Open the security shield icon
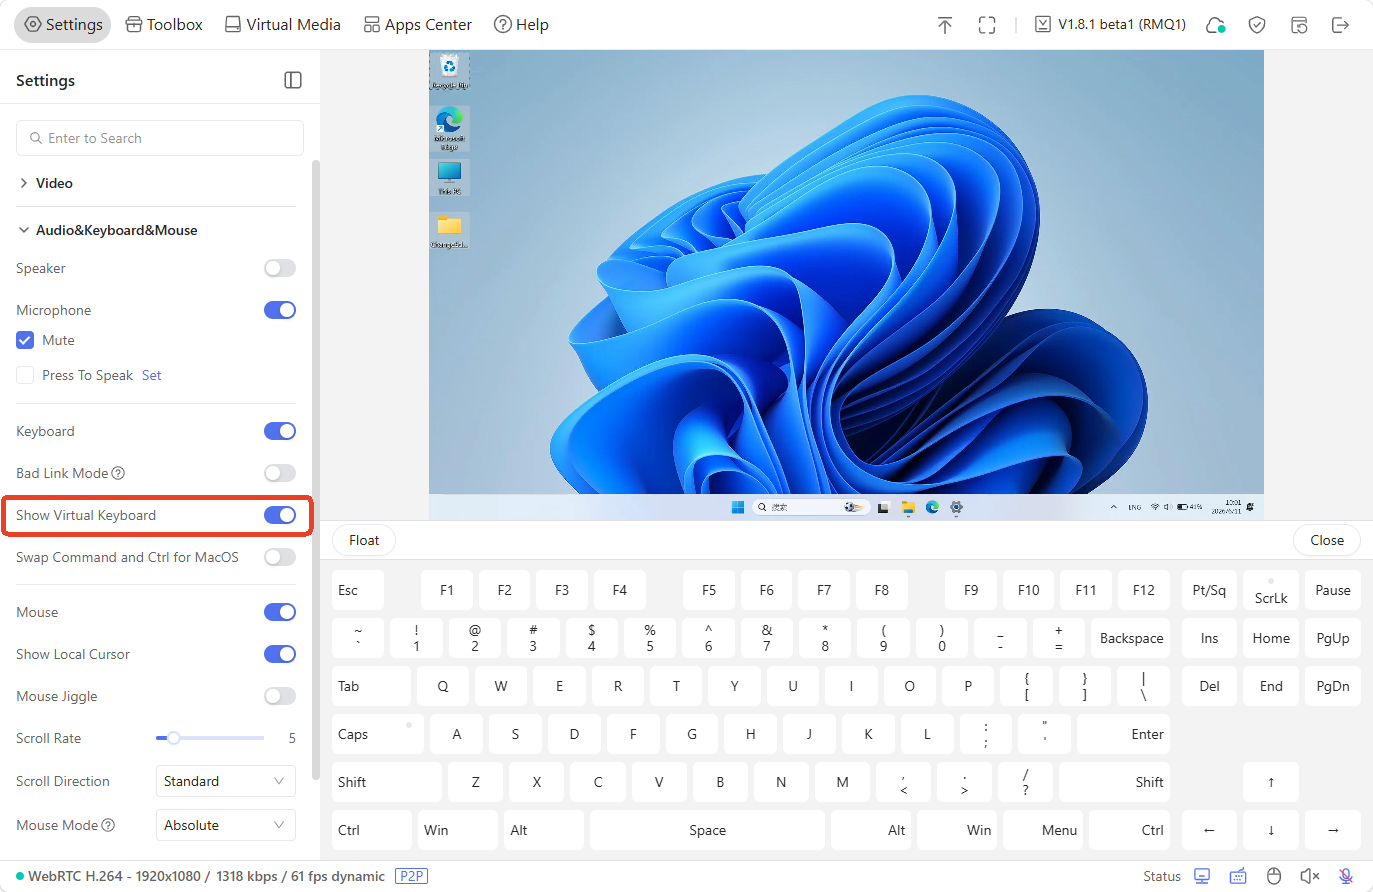 click(1257, 25)
